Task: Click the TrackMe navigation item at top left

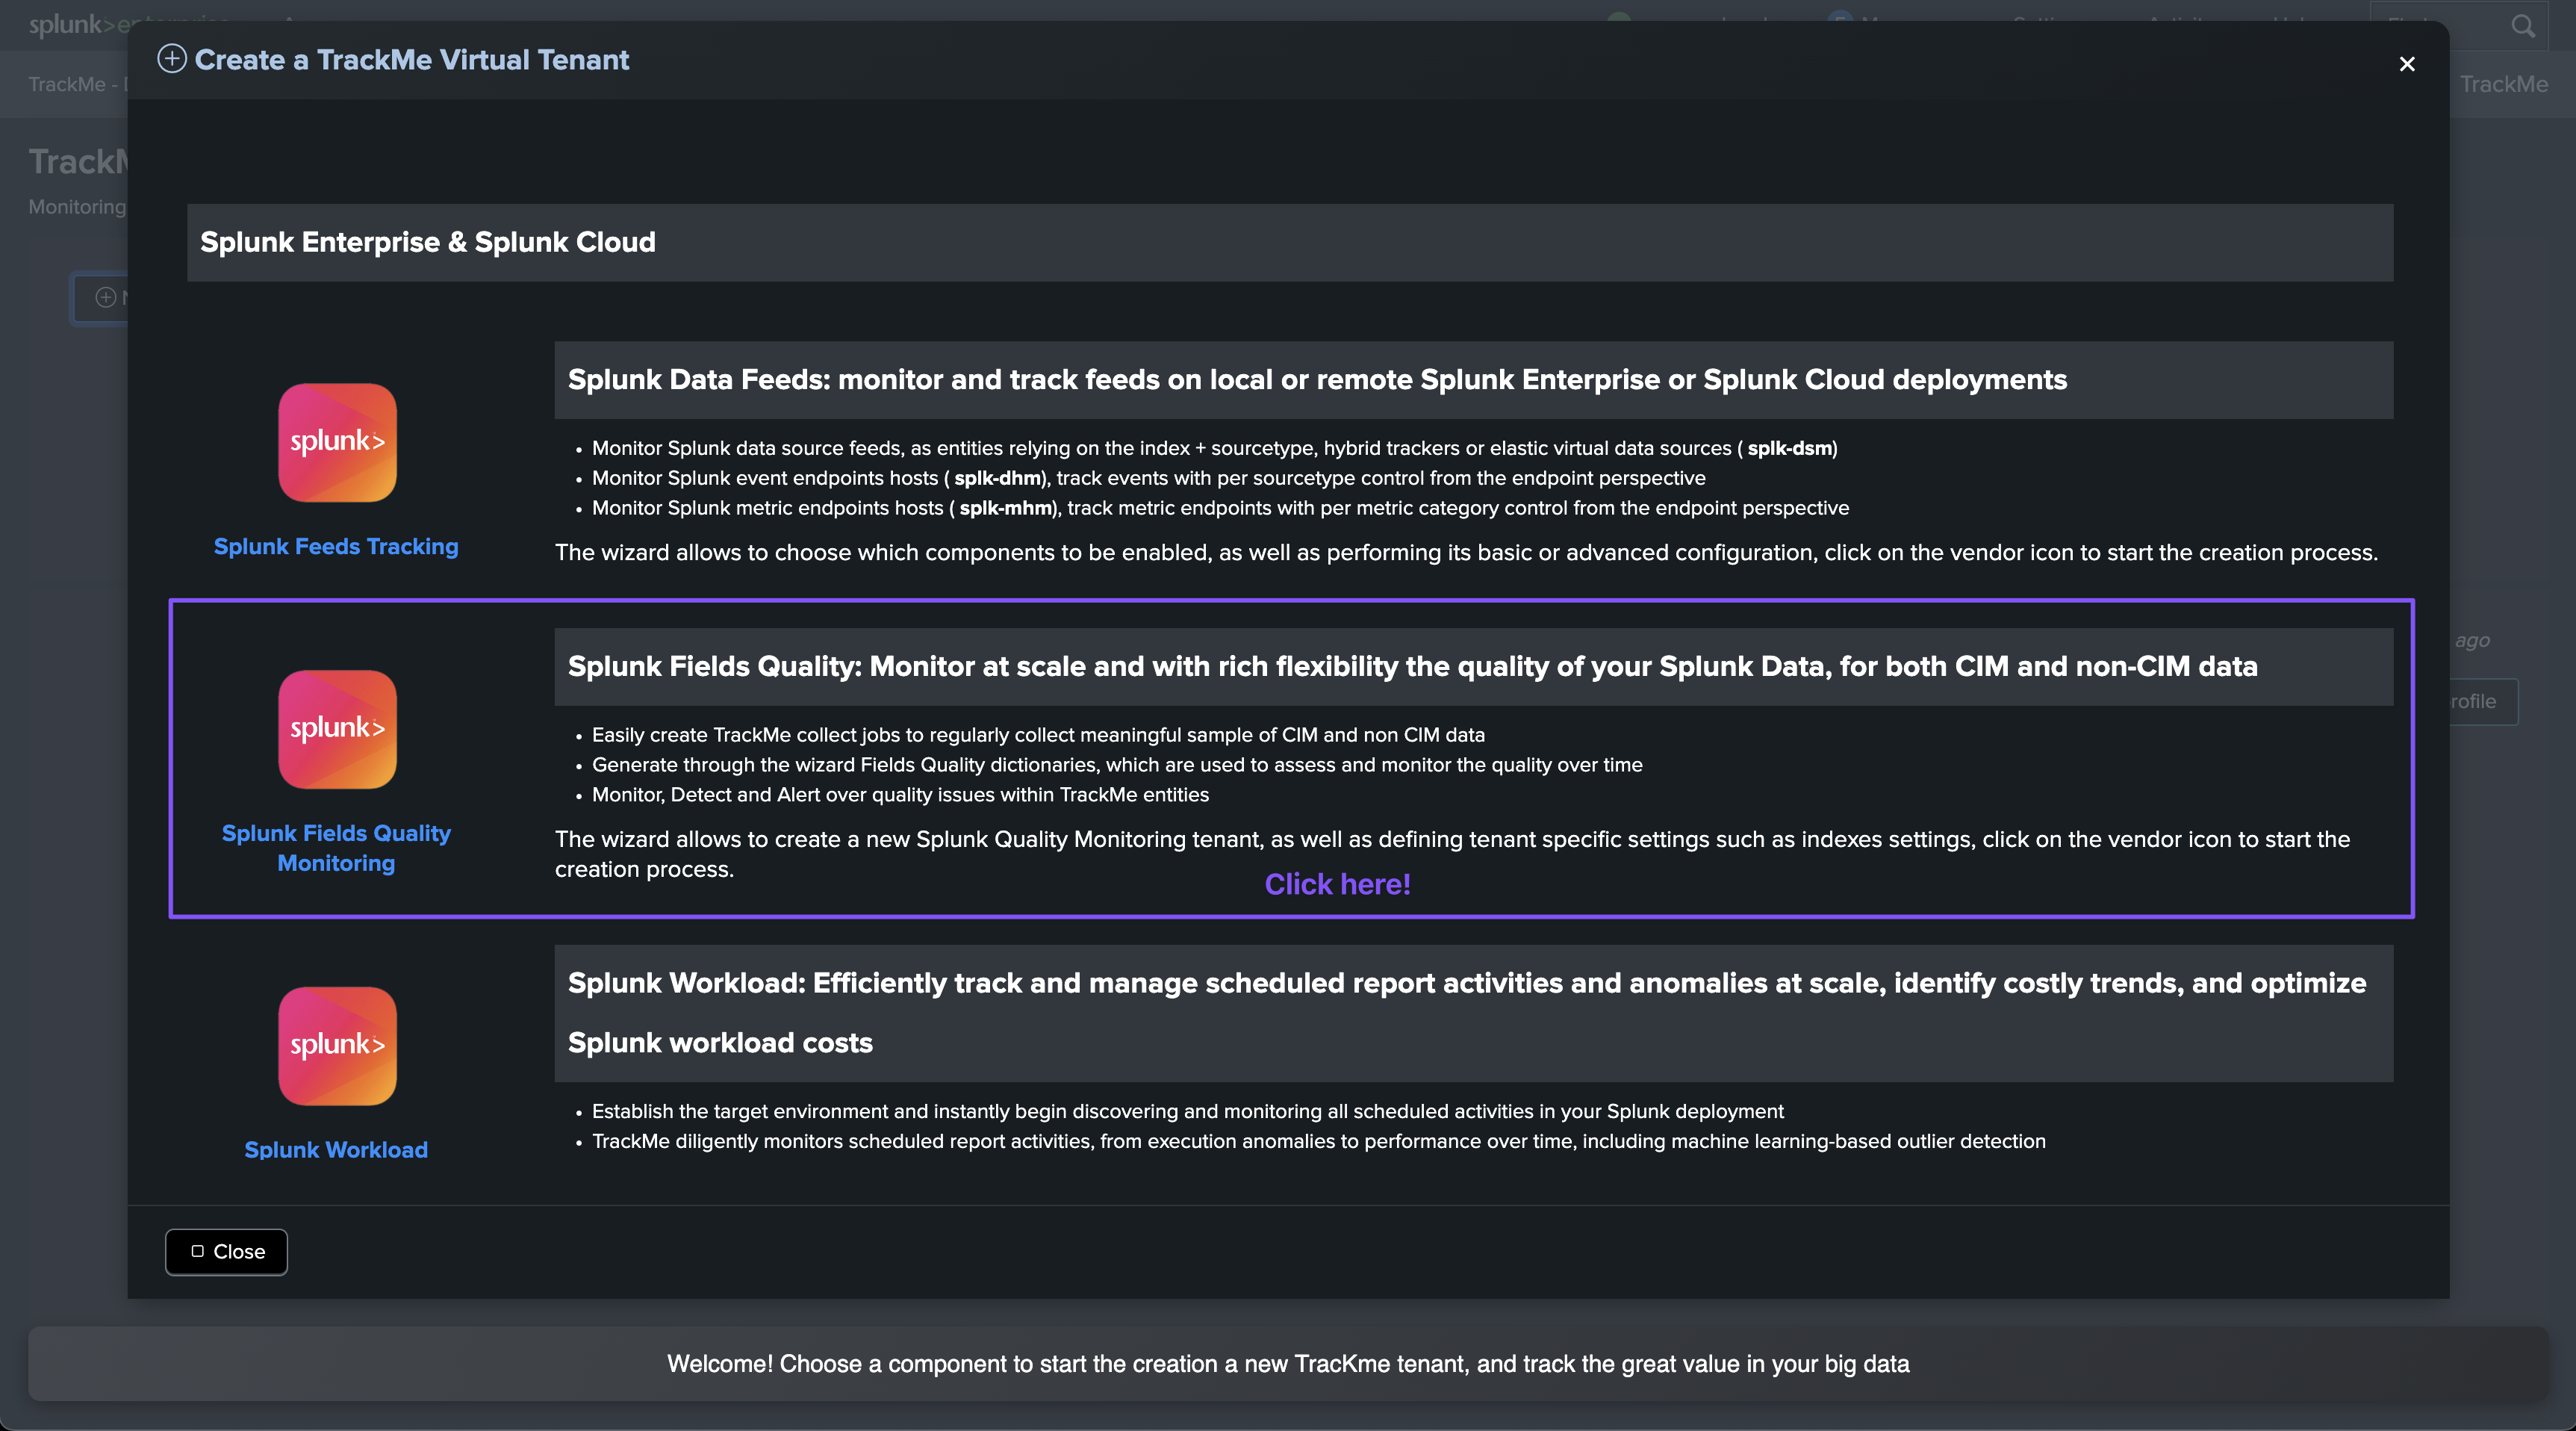Action: [x=66, y=84]
